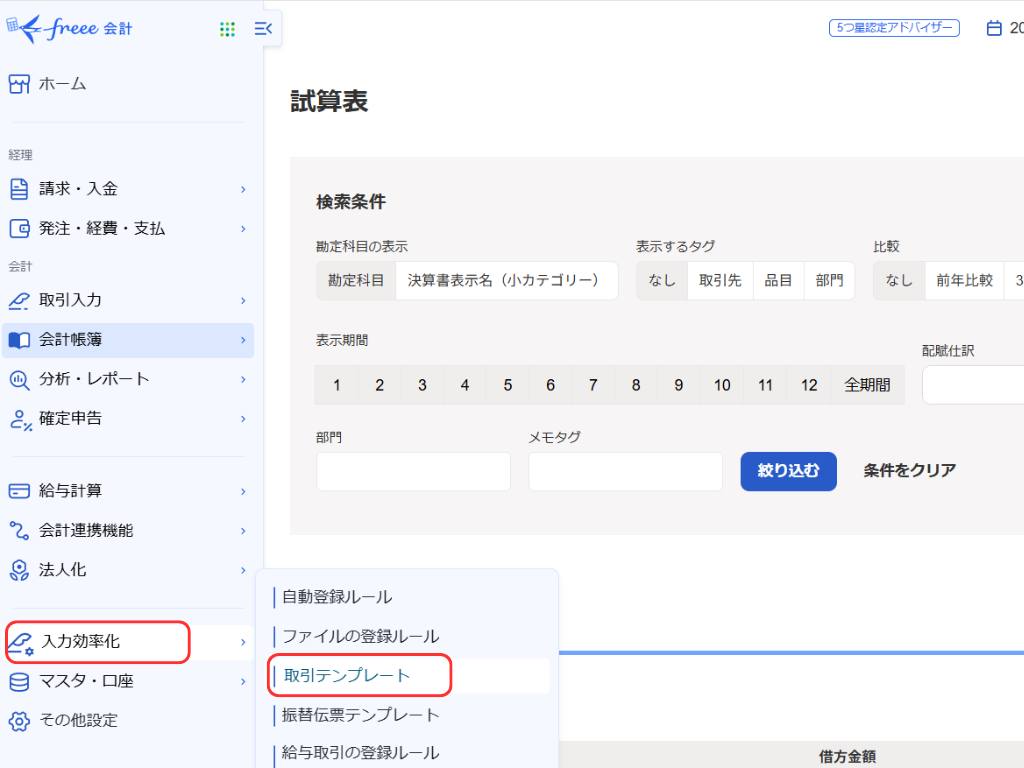Open the green apps grid icon

227,29
